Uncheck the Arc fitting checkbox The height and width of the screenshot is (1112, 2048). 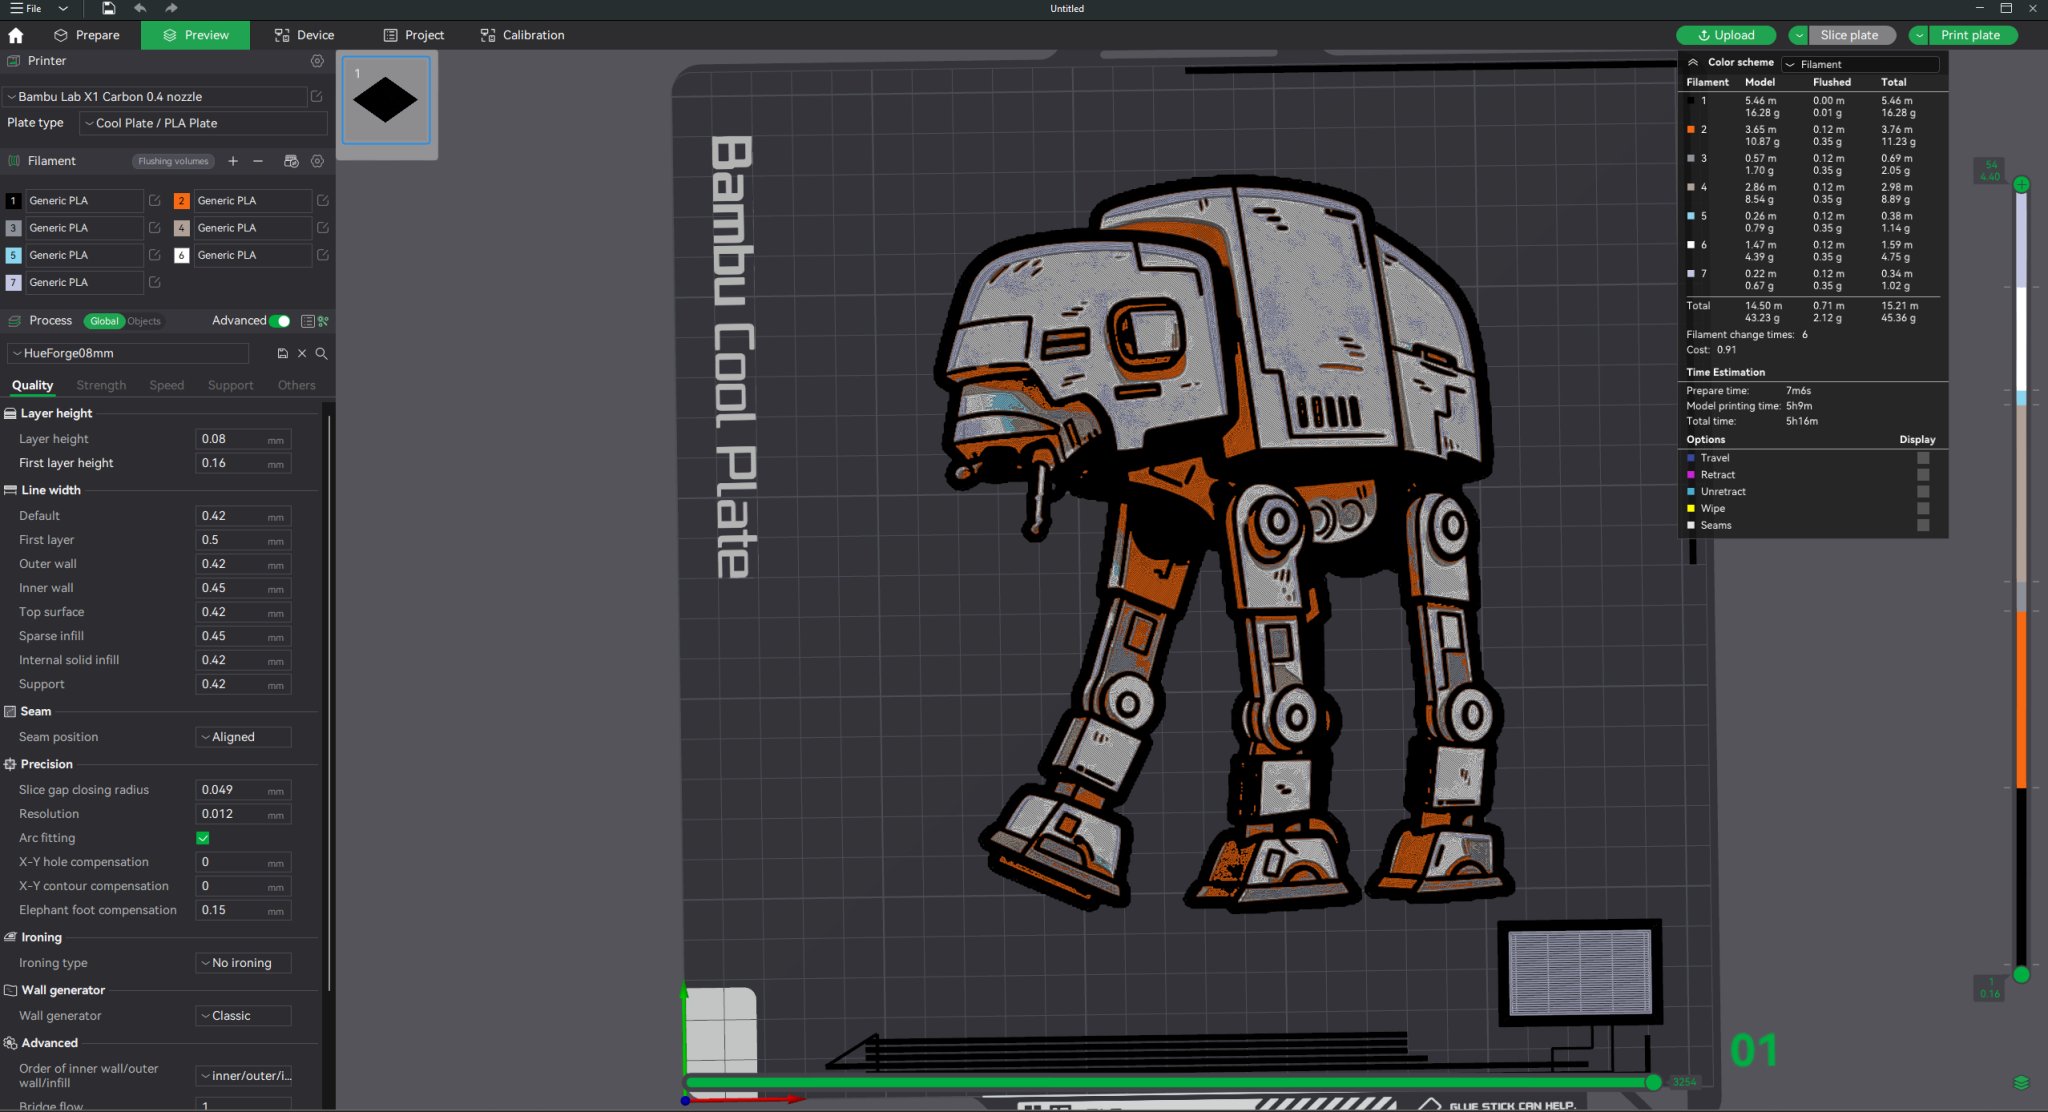click(203, 838)
